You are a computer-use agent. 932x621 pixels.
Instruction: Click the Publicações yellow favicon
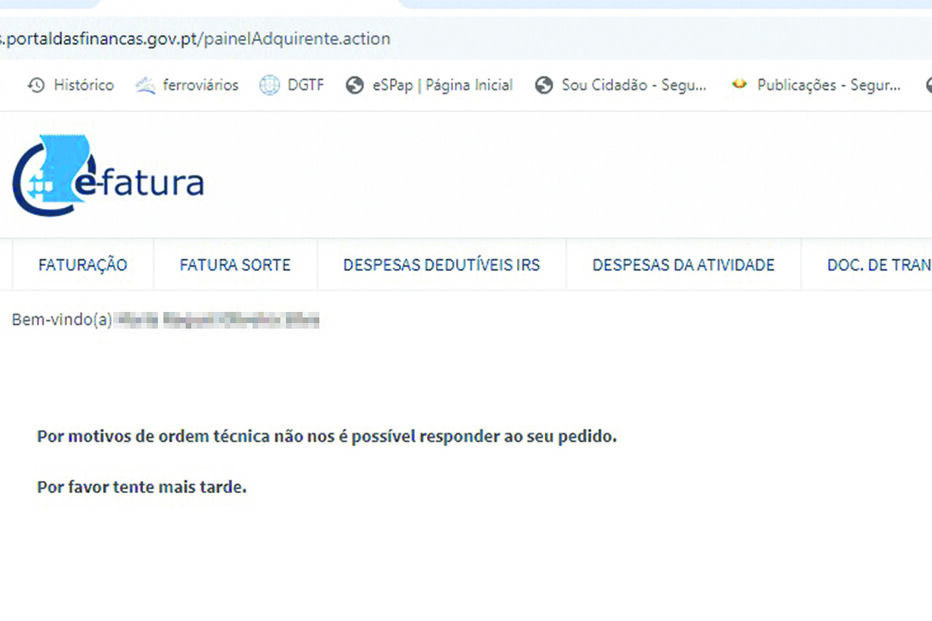[740, 85]
